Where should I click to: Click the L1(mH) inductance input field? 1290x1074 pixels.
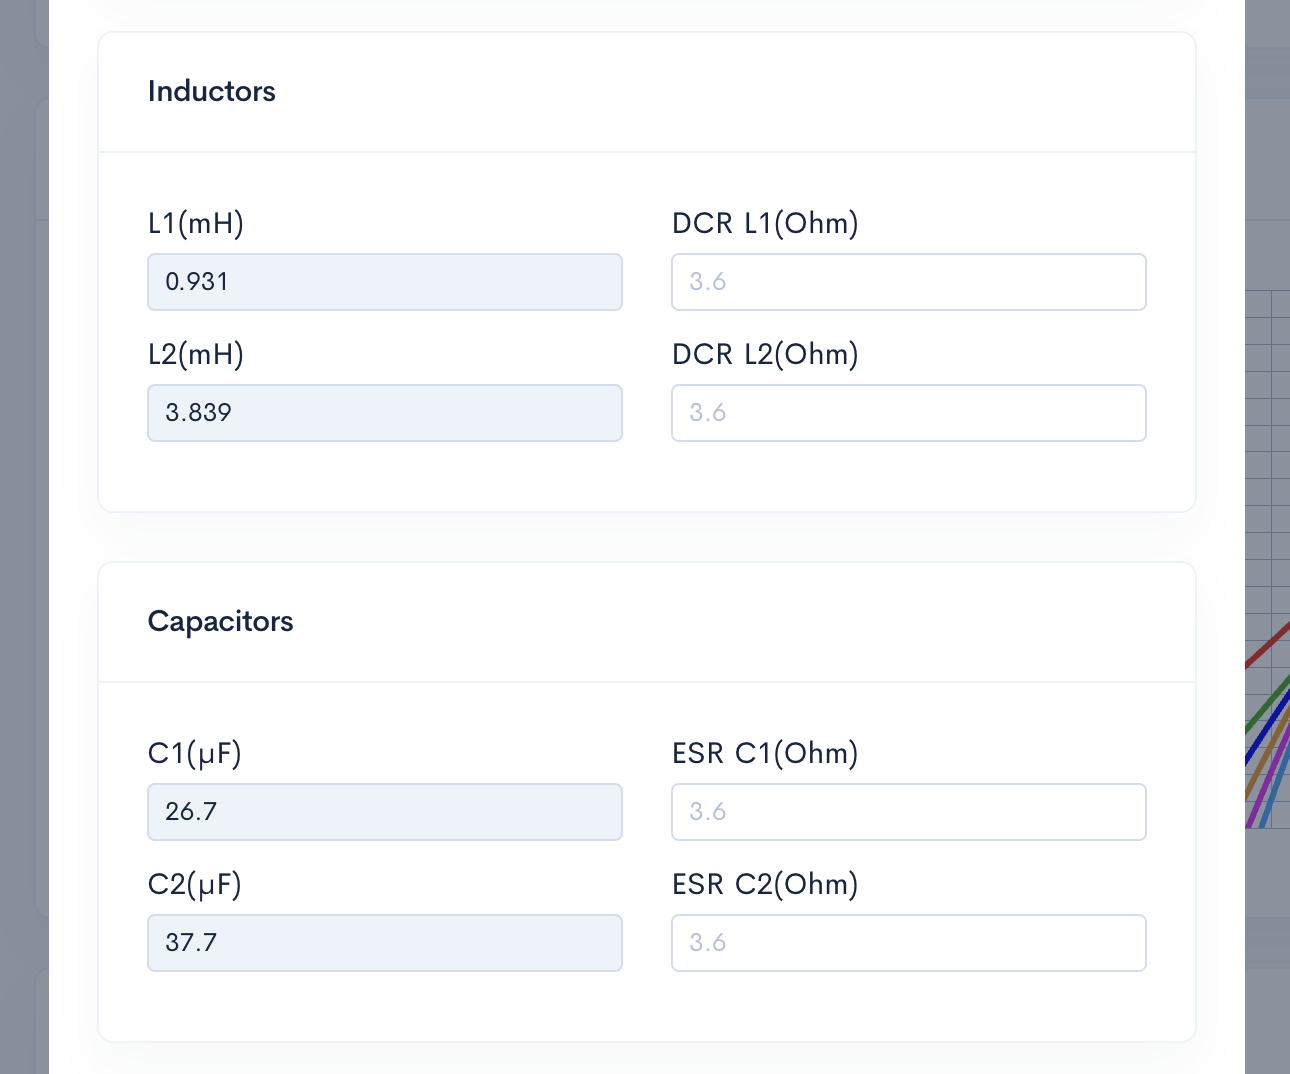tap(384, 282)
